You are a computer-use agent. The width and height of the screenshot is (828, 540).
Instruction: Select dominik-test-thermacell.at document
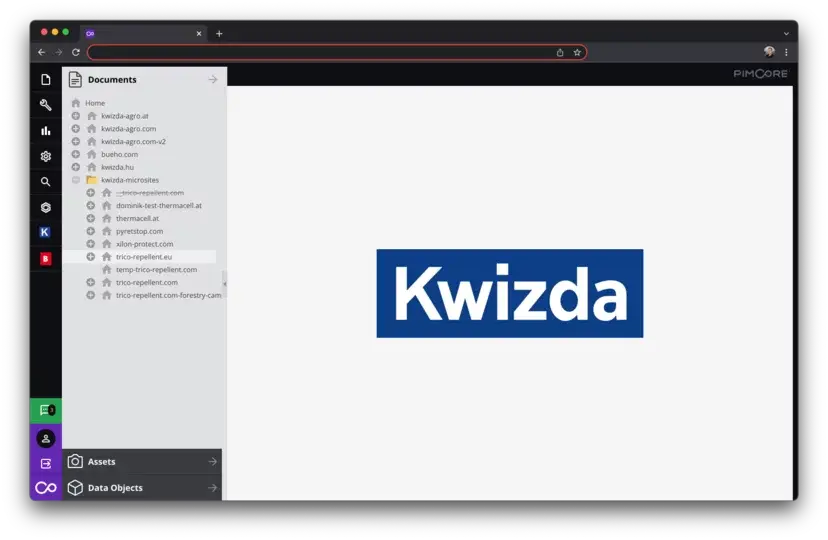(159, 205)
